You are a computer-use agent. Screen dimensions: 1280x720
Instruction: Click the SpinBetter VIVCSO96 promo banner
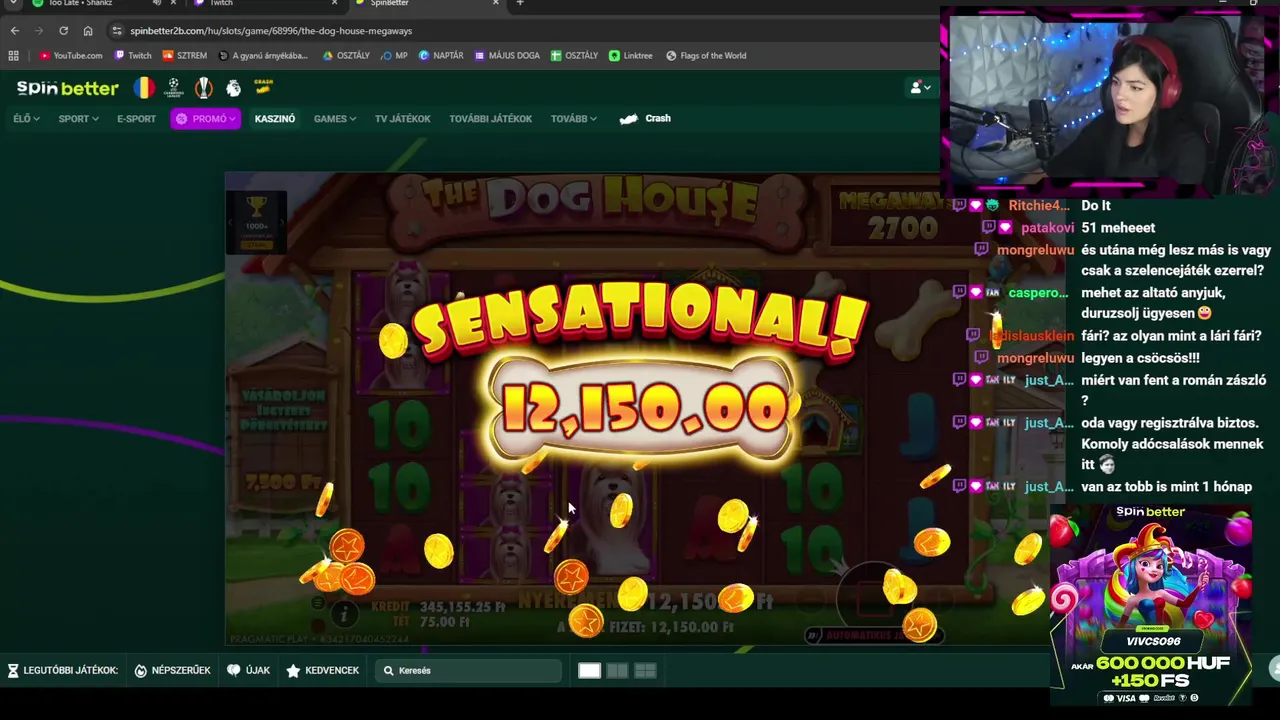(x=1150, y=606)
